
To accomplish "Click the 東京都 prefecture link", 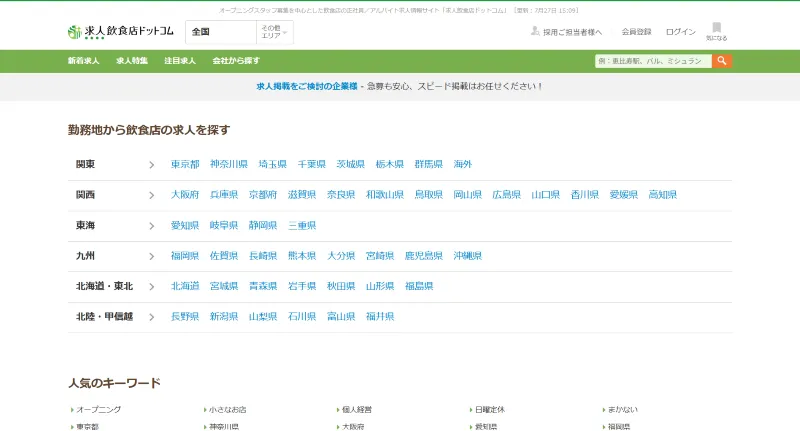I will tap(185, 164).
